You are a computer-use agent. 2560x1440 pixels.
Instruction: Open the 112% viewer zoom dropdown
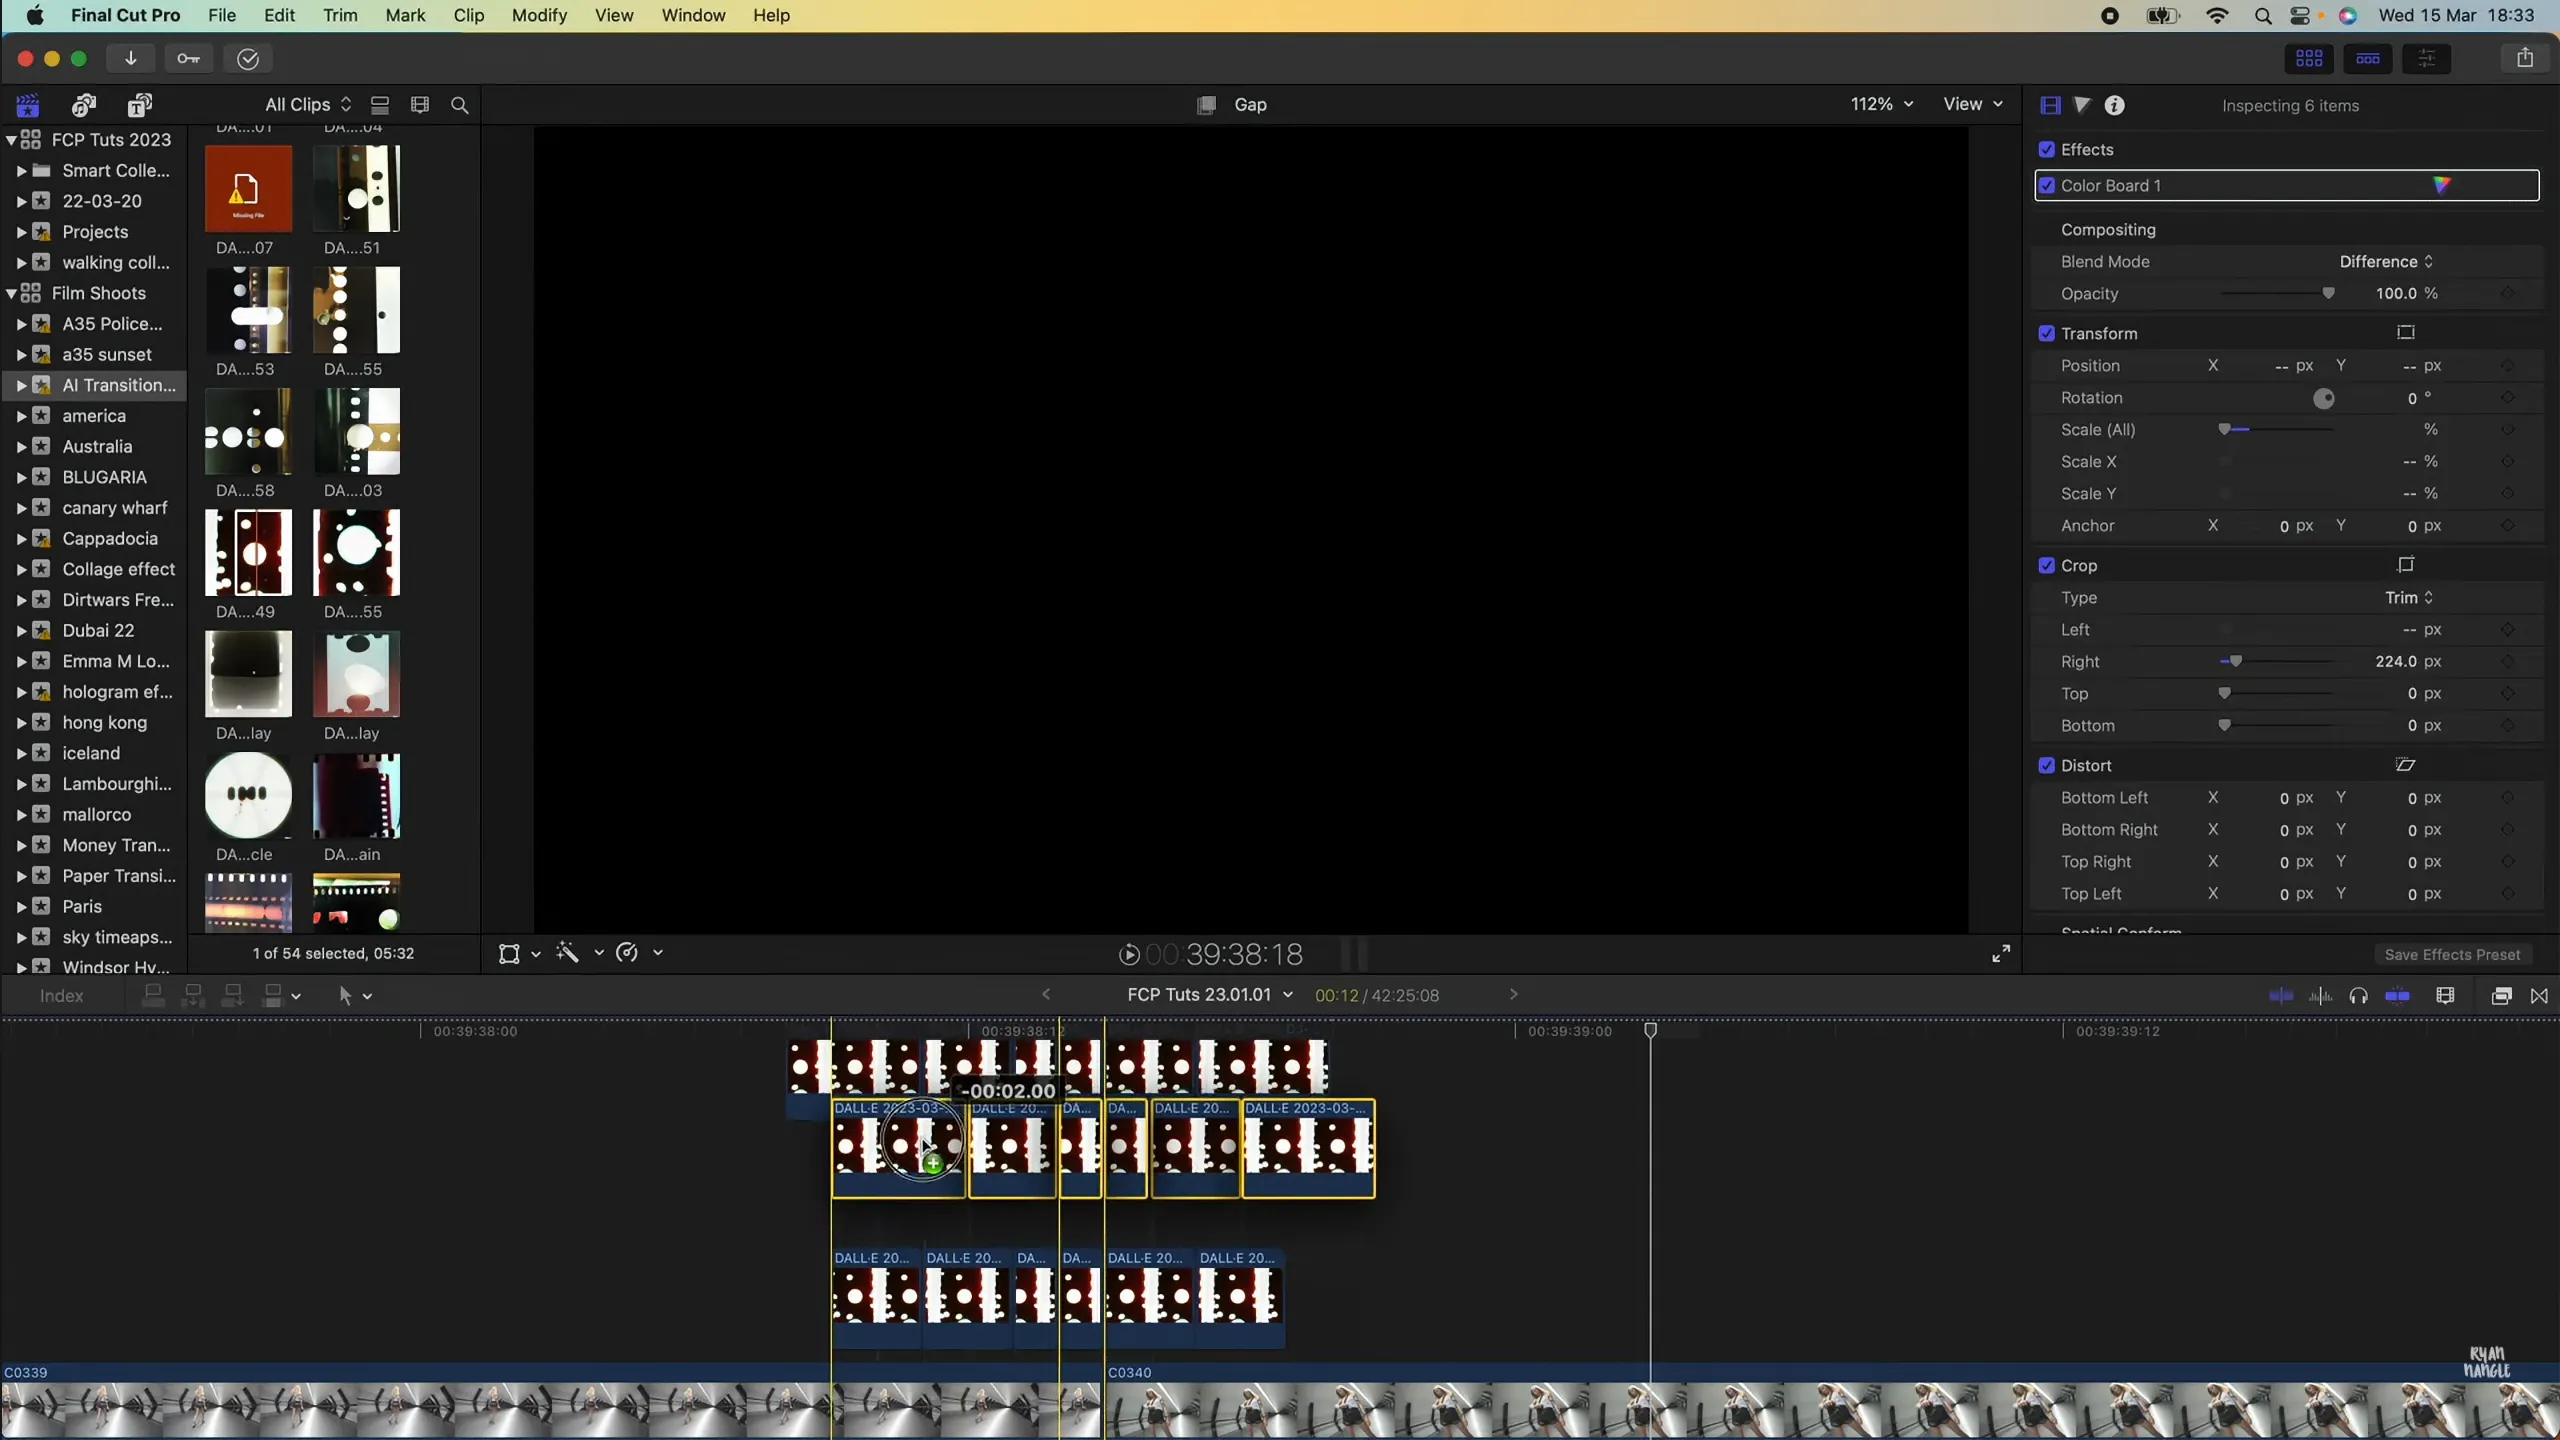click(1882, 104)
